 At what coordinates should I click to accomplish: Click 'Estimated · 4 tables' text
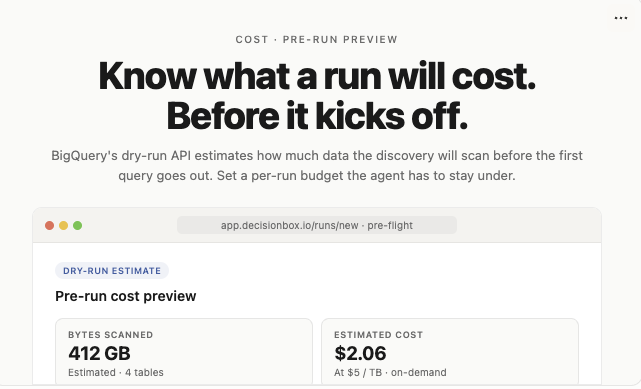pyautogui.click(x=116, y=373)
